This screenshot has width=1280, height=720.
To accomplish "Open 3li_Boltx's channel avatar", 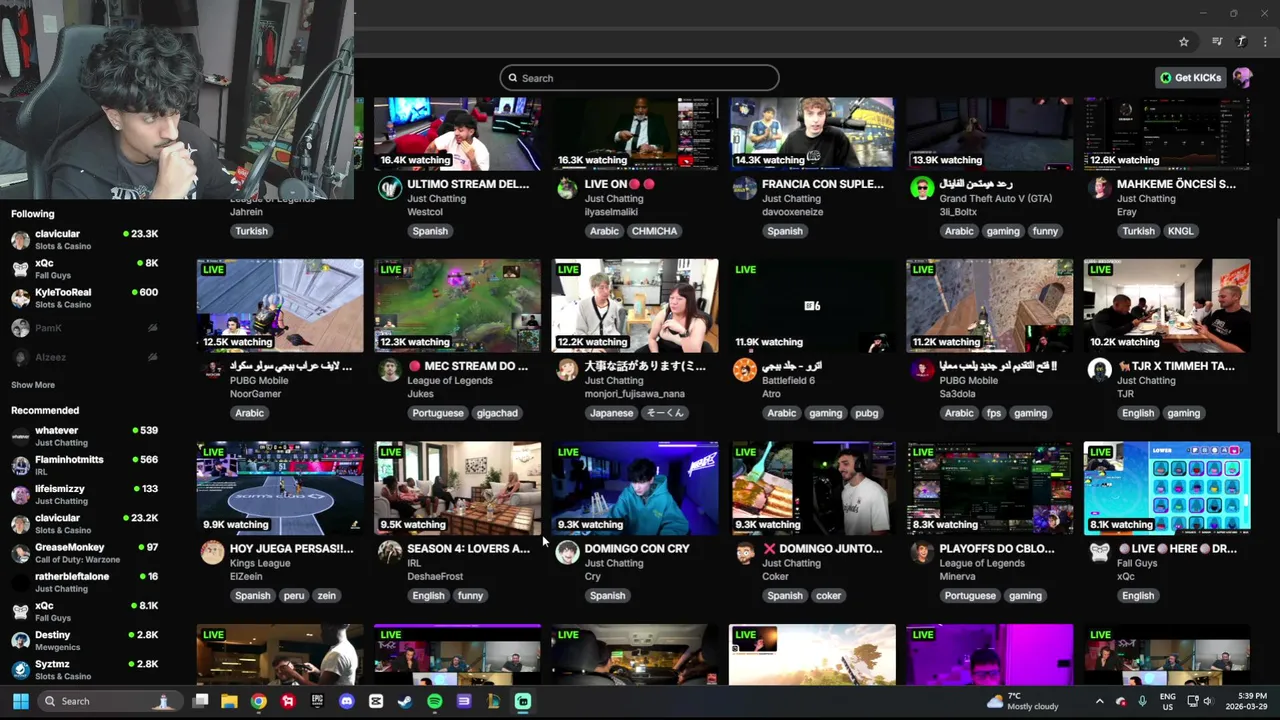I will click(922, 187).
